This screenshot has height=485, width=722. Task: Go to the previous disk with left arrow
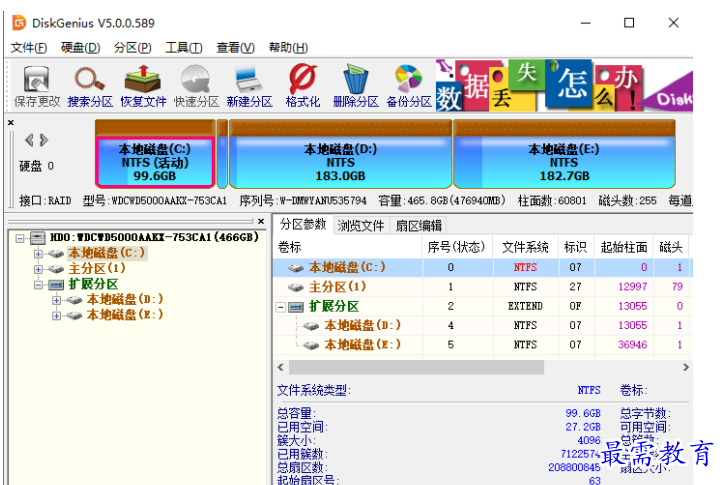click(29, 140)
